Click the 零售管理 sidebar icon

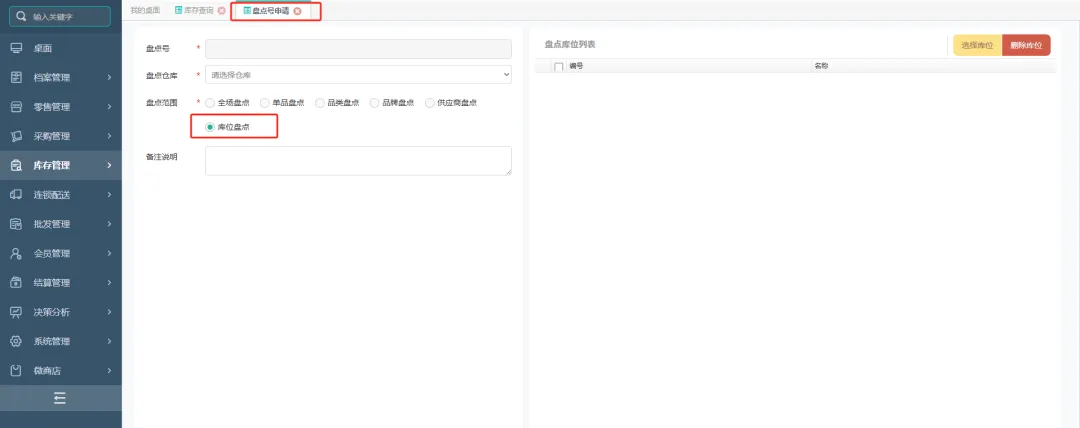coord(16,107)
